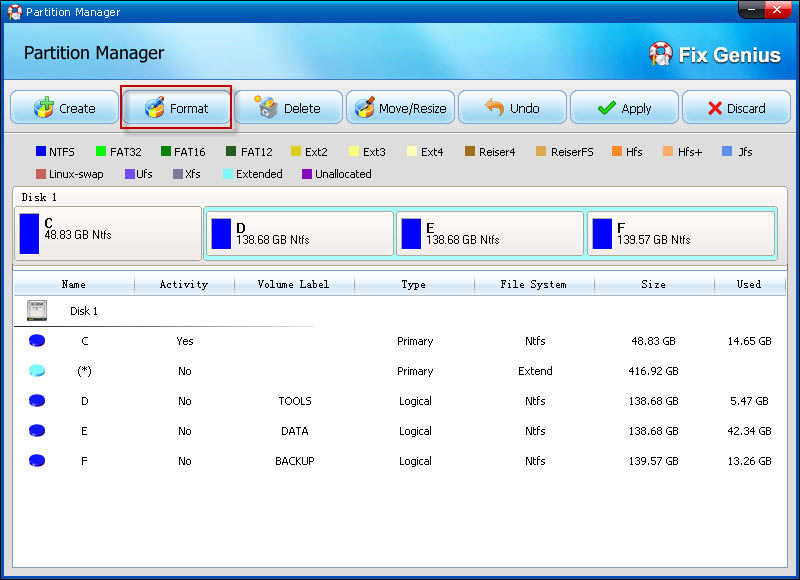Screen dimensions: 800x580
Task: Click the Linux-swap legend color swatch
Action: click(41, 174)
